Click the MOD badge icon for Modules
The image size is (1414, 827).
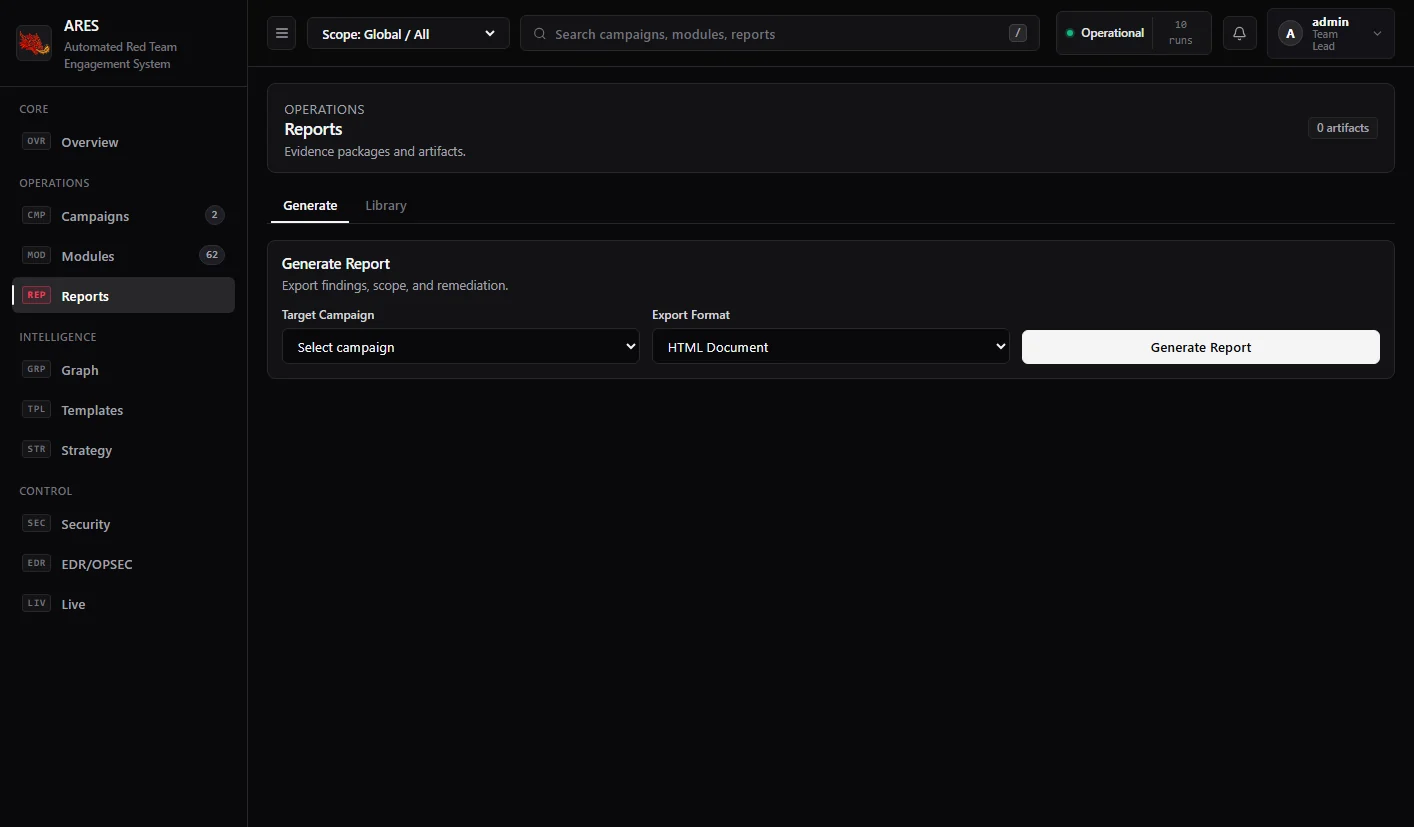(37, 256)
